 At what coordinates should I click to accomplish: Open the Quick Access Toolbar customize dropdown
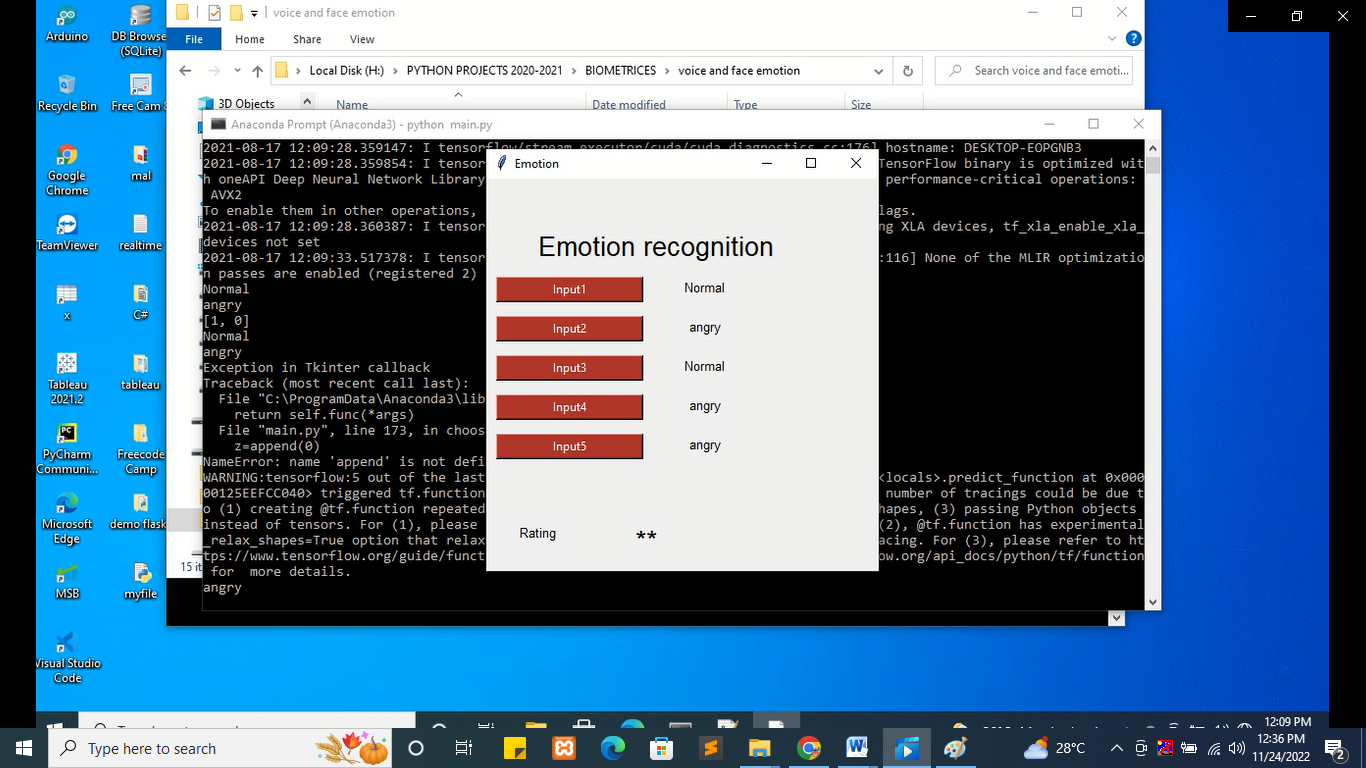(x=254, y=13)
